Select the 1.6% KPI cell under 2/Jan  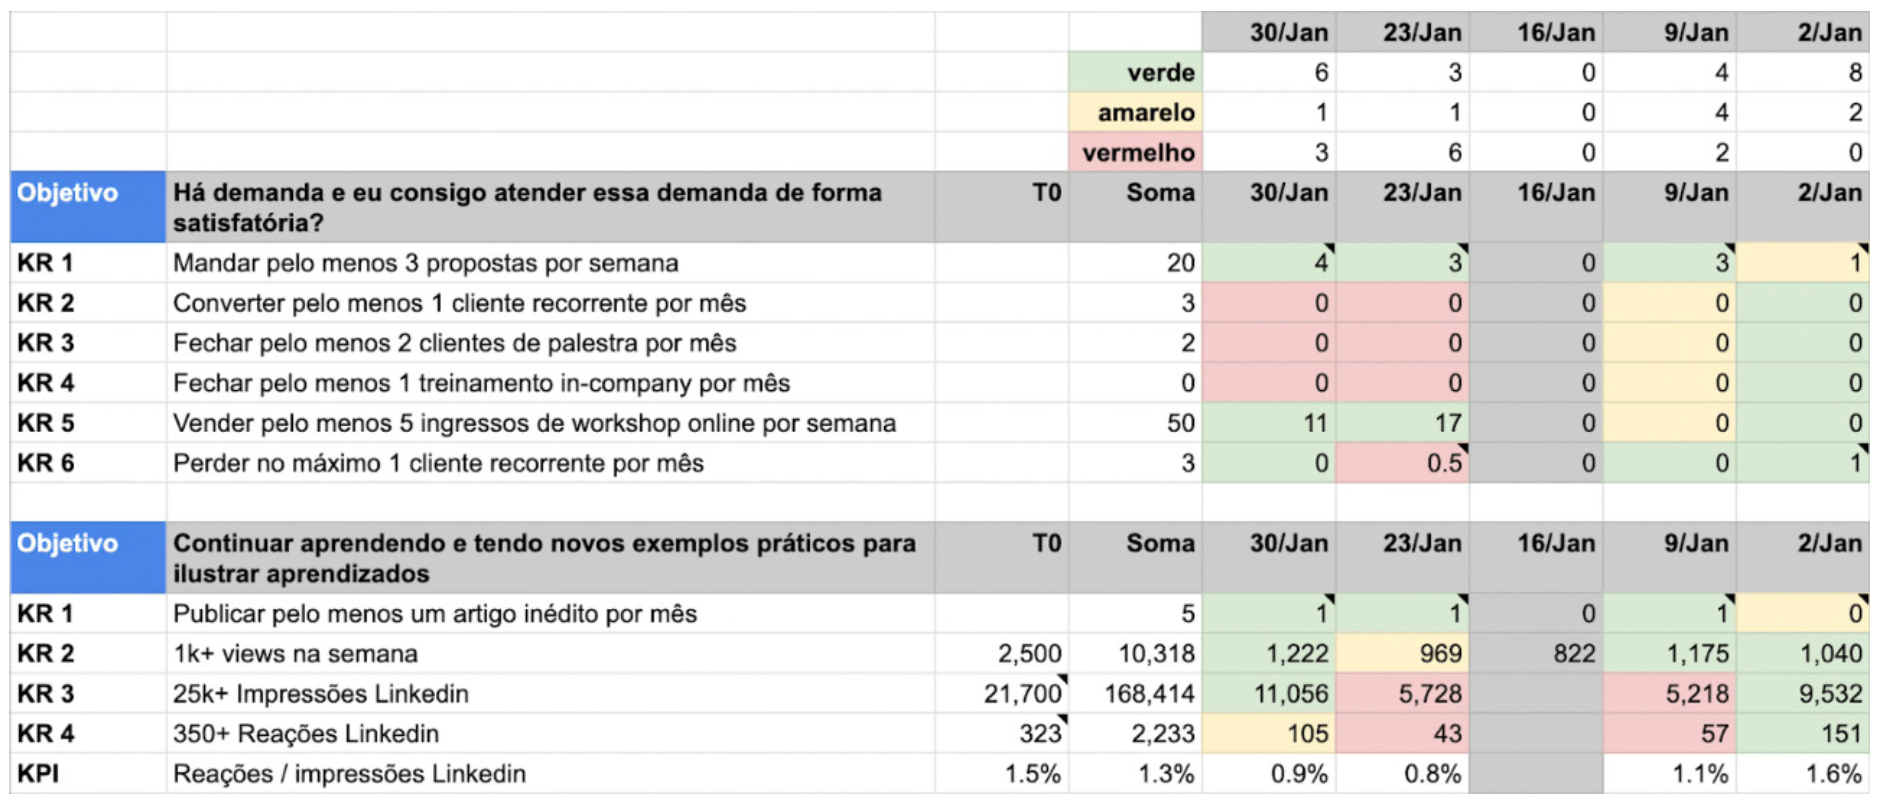point(1803,773)
